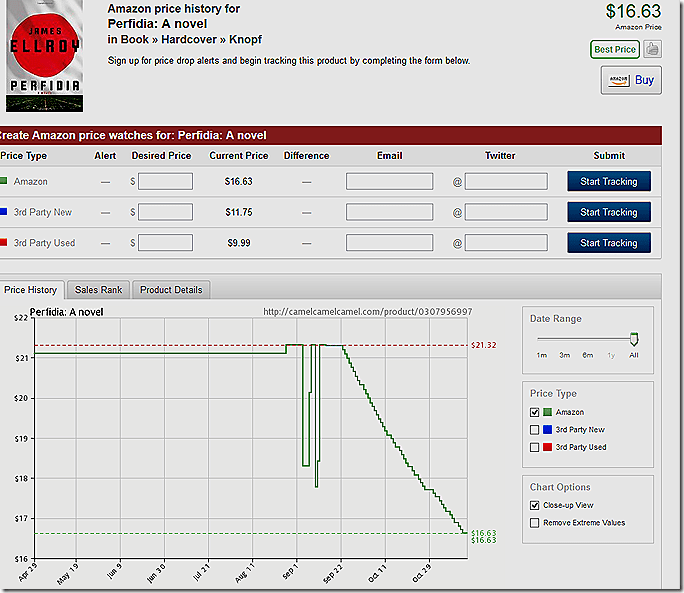Focus the Amazon desired price field

(x=165, y=181)
